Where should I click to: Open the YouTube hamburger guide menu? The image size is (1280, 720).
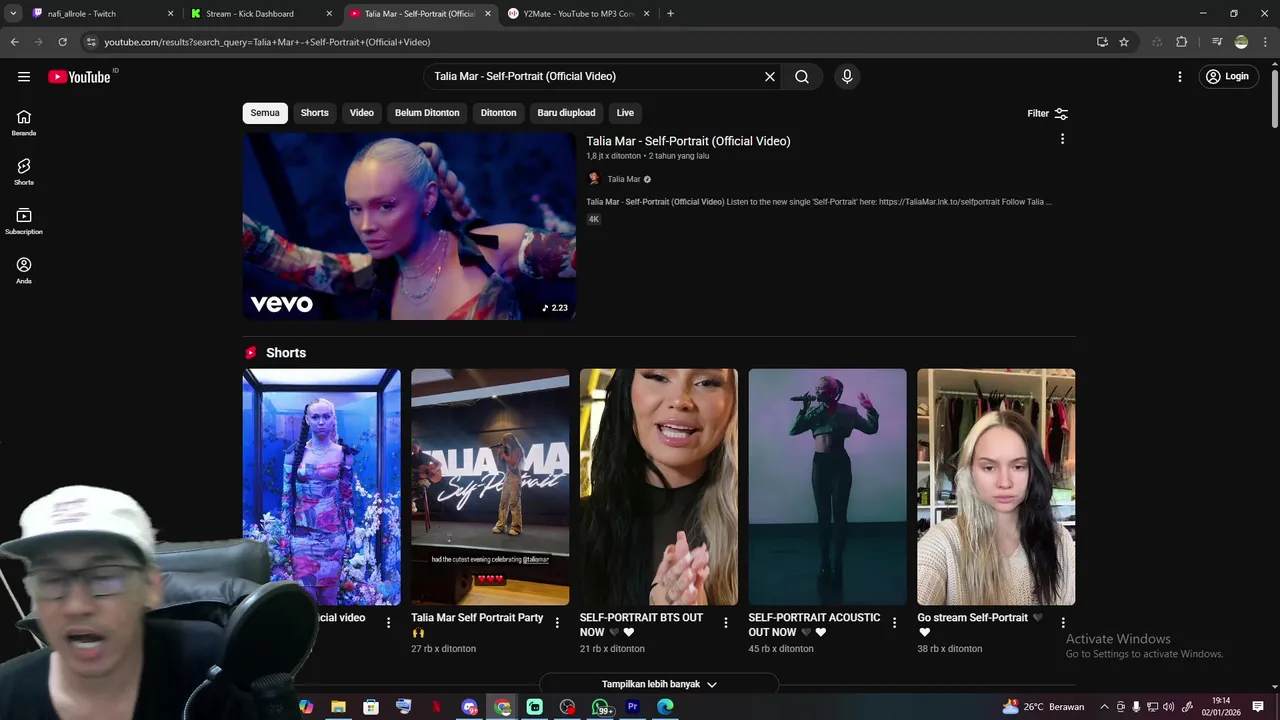pyautogui.click(x=24, y=76)
